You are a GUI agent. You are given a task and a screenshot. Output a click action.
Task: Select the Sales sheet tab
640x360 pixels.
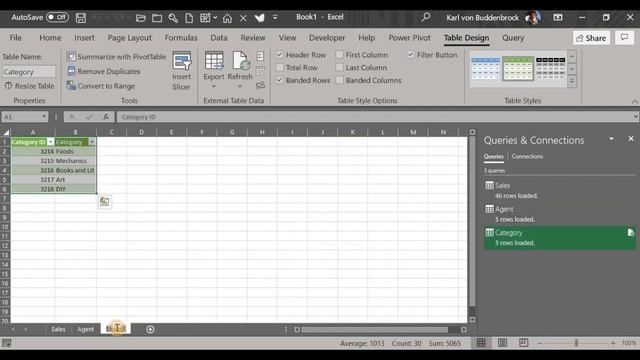click(x=58, y=329)
